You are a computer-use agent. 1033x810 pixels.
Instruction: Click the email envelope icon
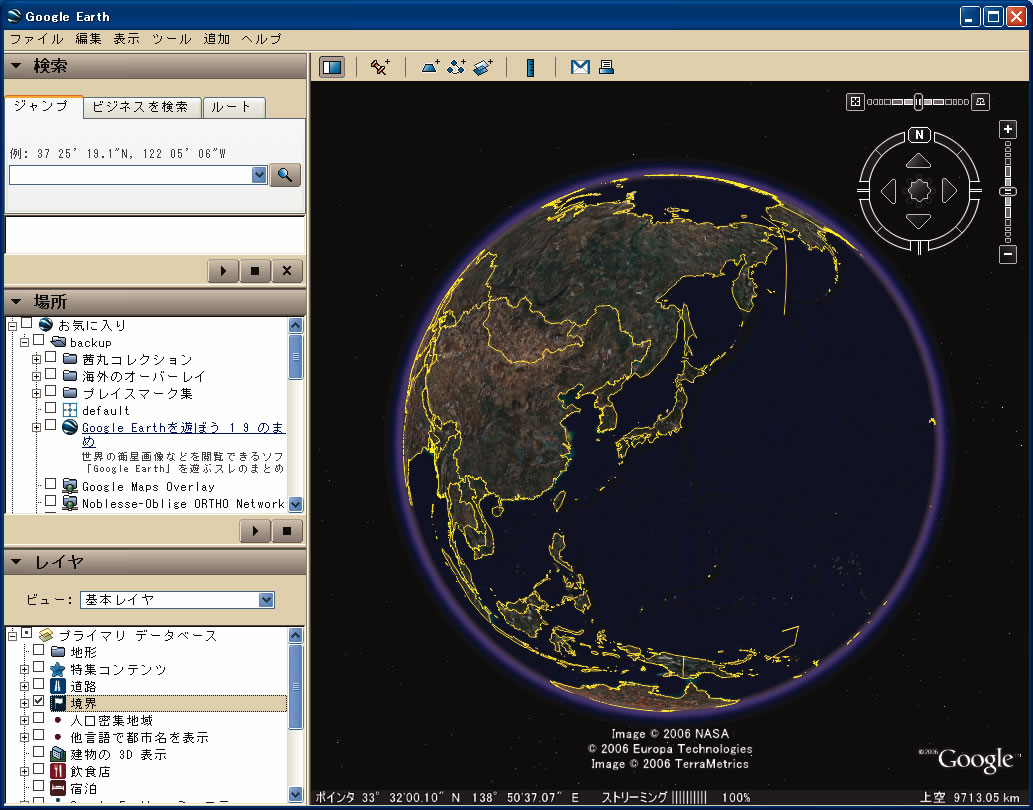click(x=580, y=67)
